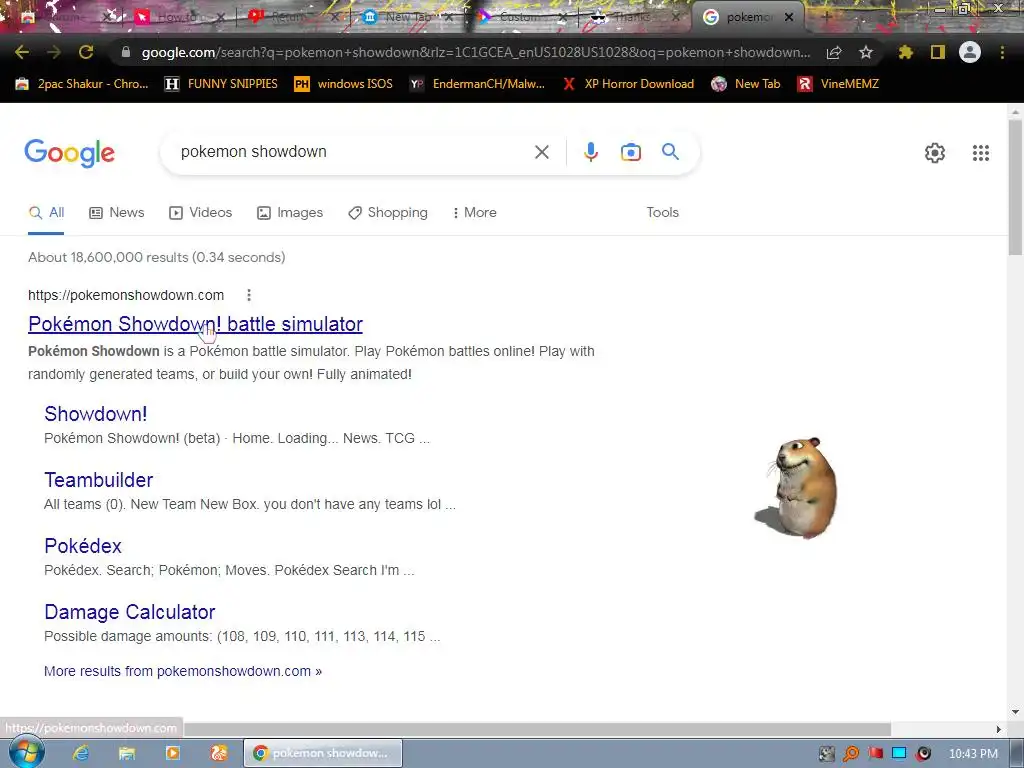Open the VineMEMZ bookmark
Image resolution: width=1024 pixels, height=768 pixels.
click(x=838, y=84)
